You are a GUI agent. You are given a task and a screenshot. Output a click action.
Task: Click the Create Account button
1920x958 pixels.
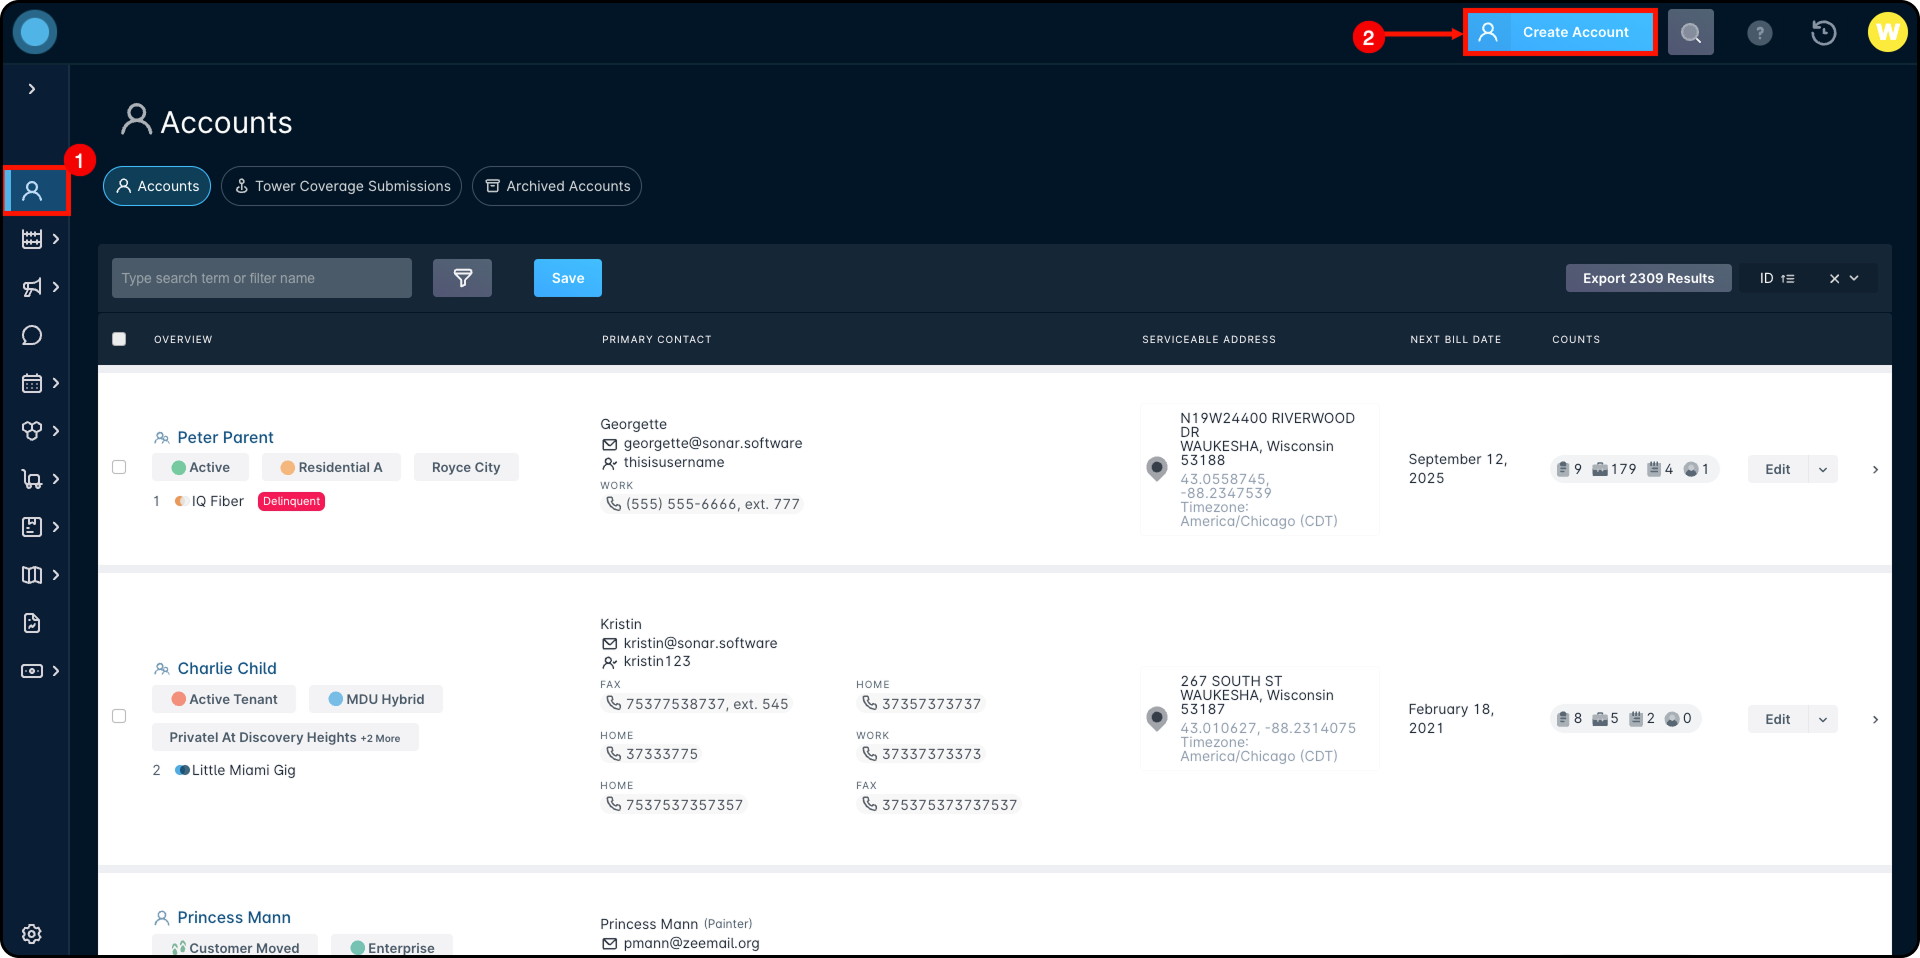point(1559,33)
